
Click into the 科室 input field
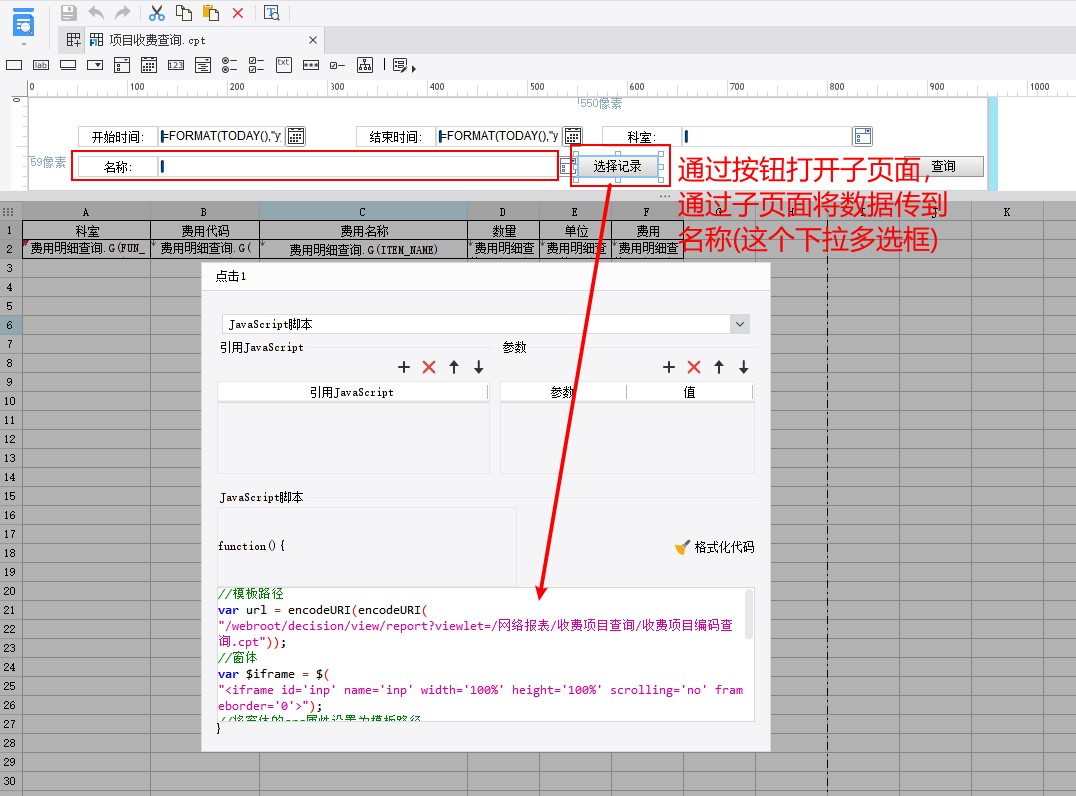(767, 136)
